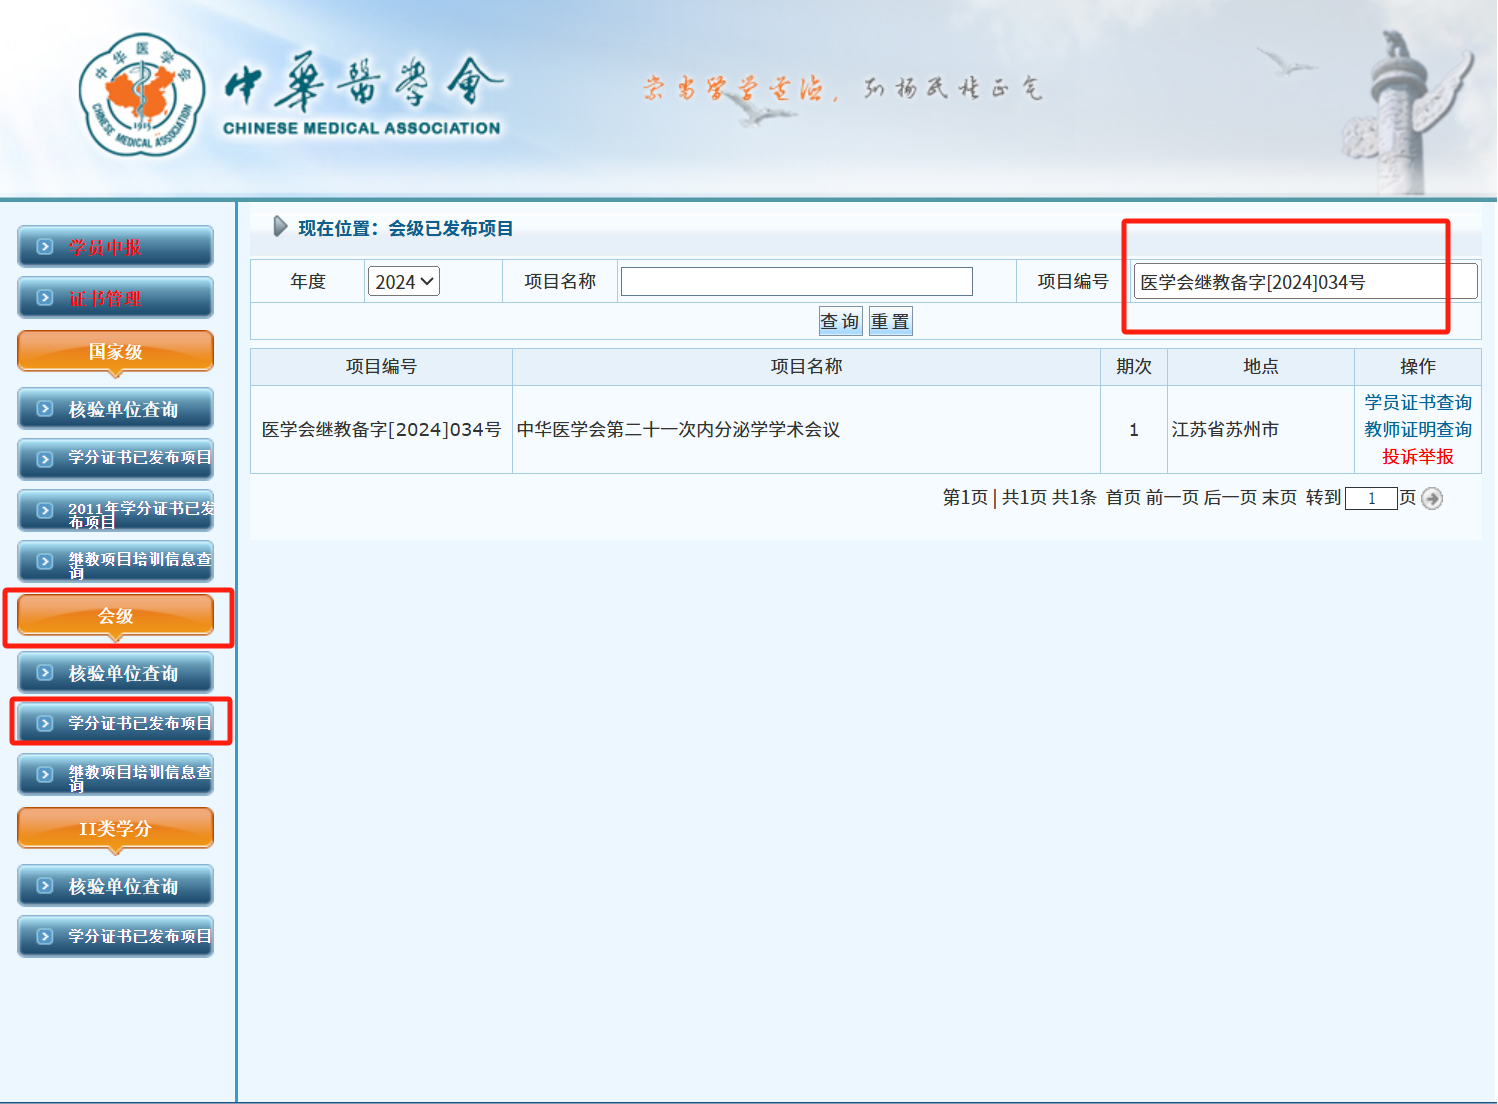Open 核验单位查询 under 国家级

(x=115, y=409)
